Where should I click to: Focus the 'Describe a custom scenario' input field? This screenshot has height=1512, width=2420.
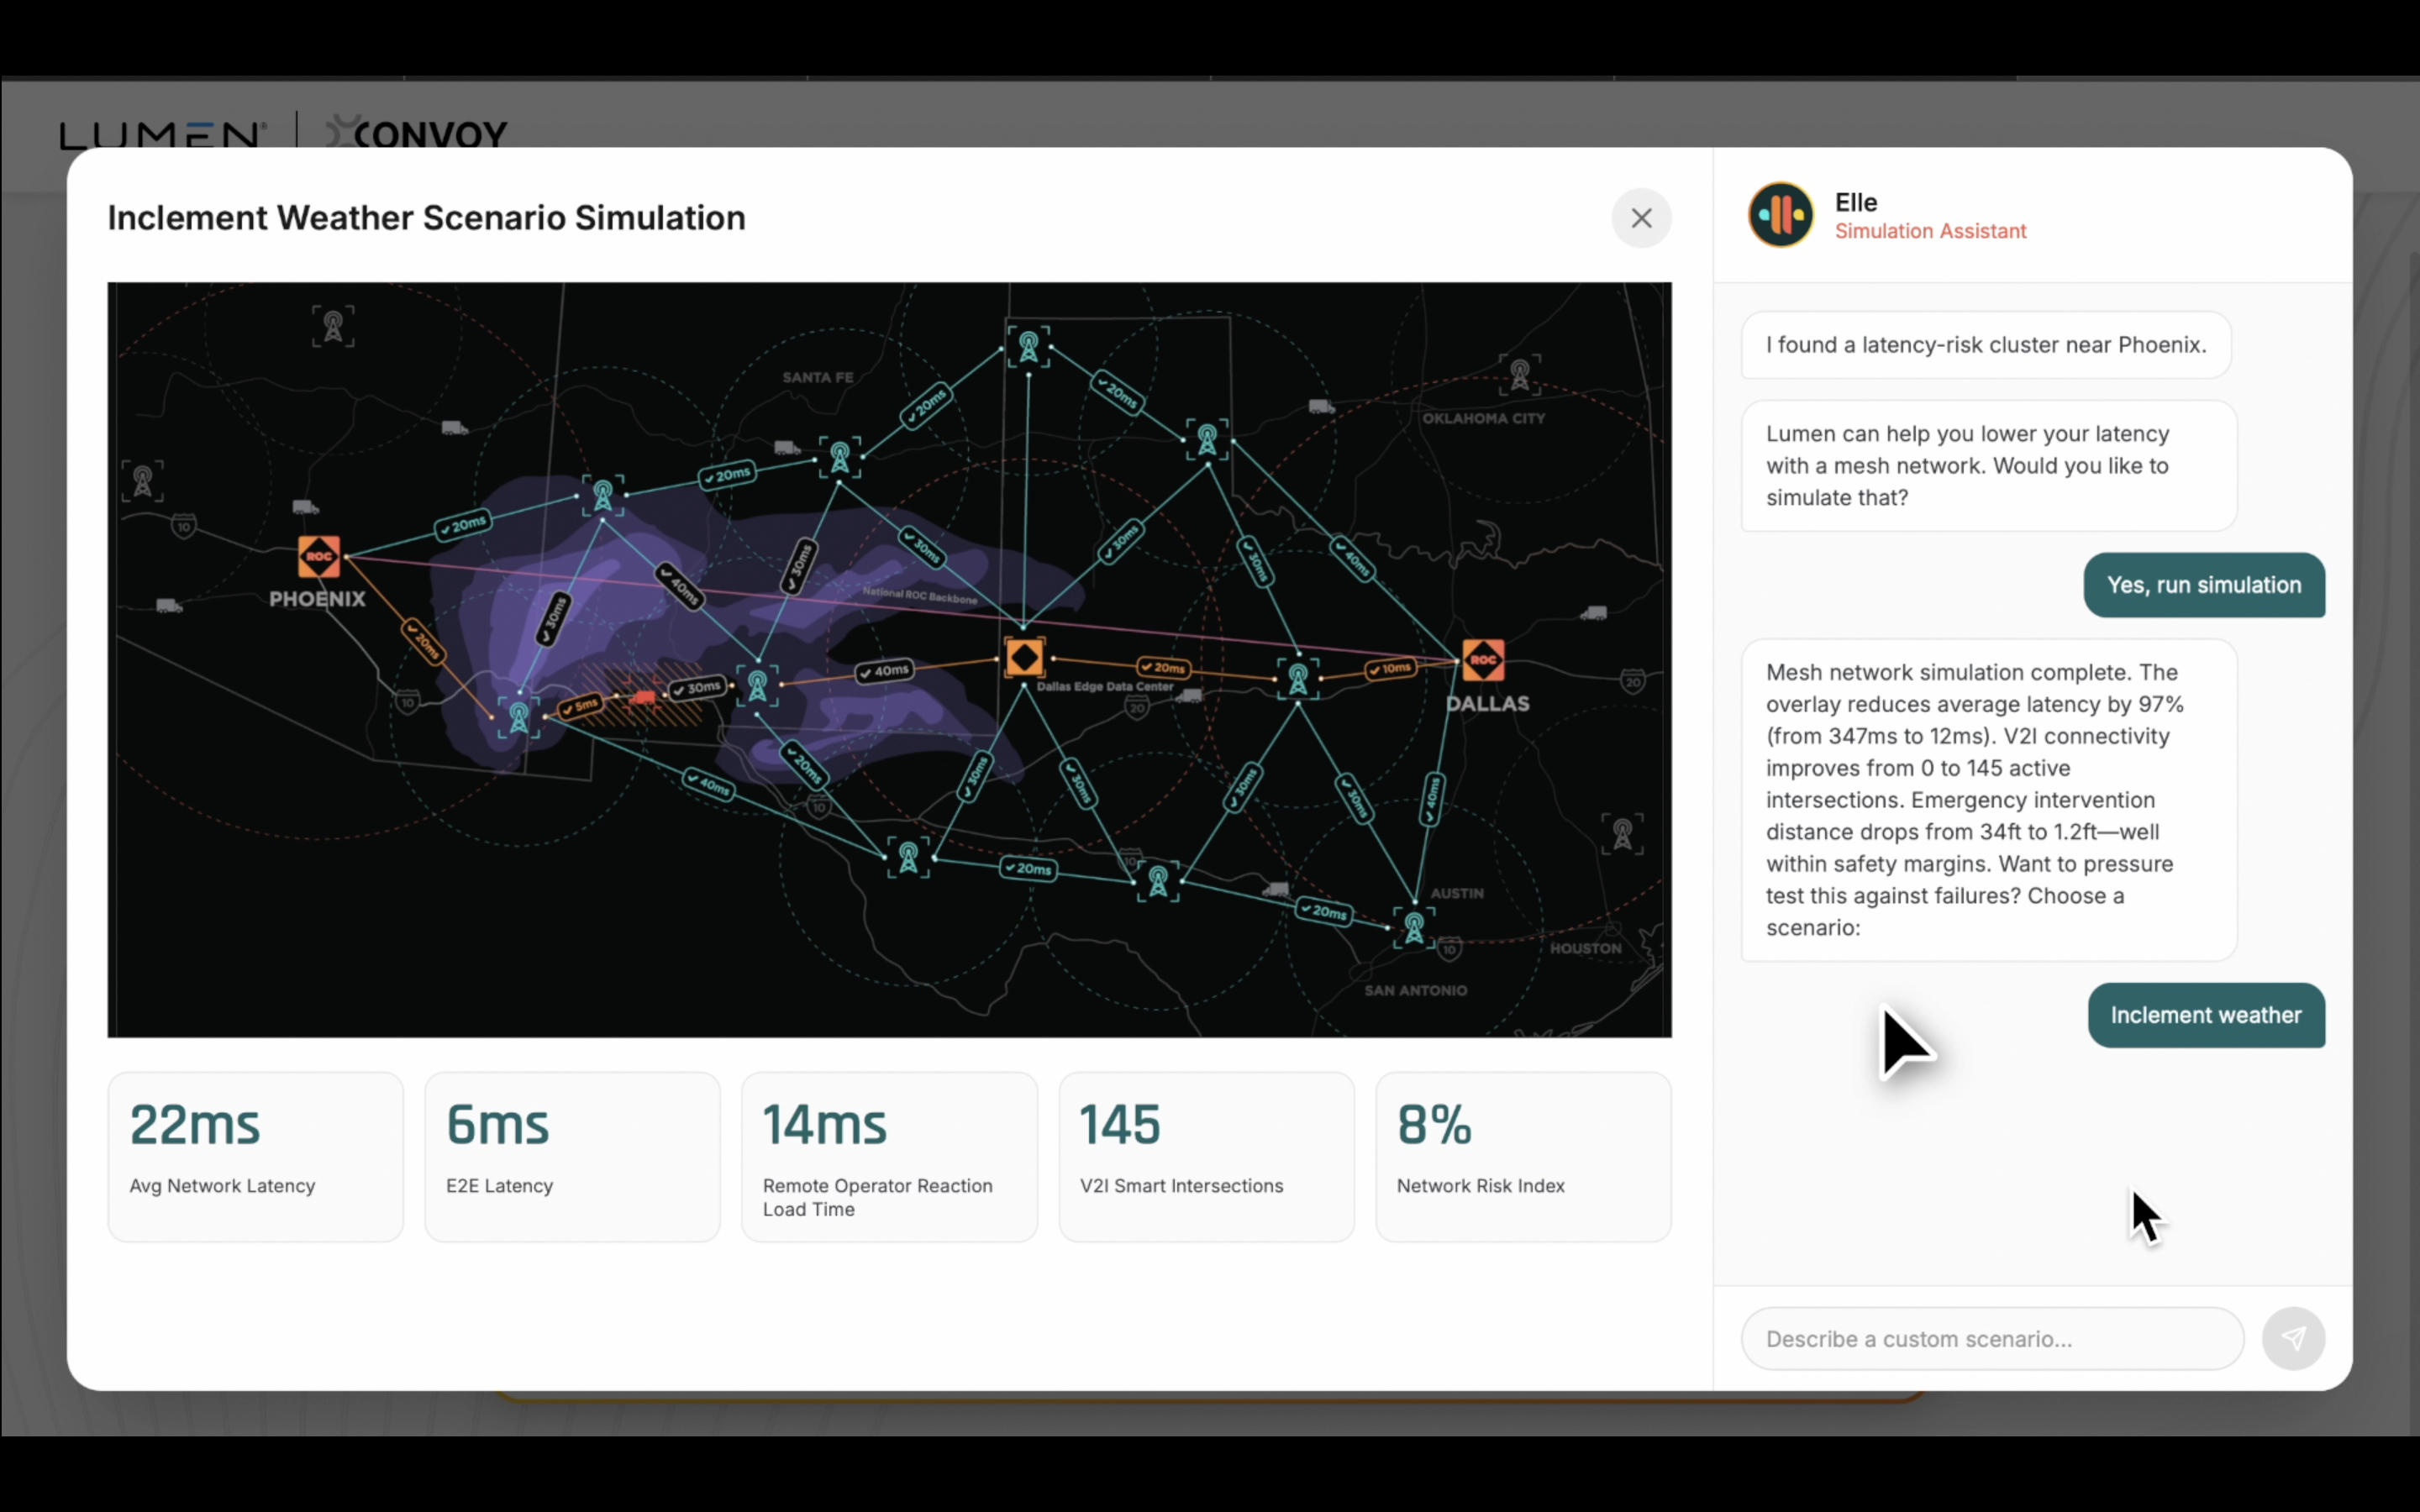1992,1338
